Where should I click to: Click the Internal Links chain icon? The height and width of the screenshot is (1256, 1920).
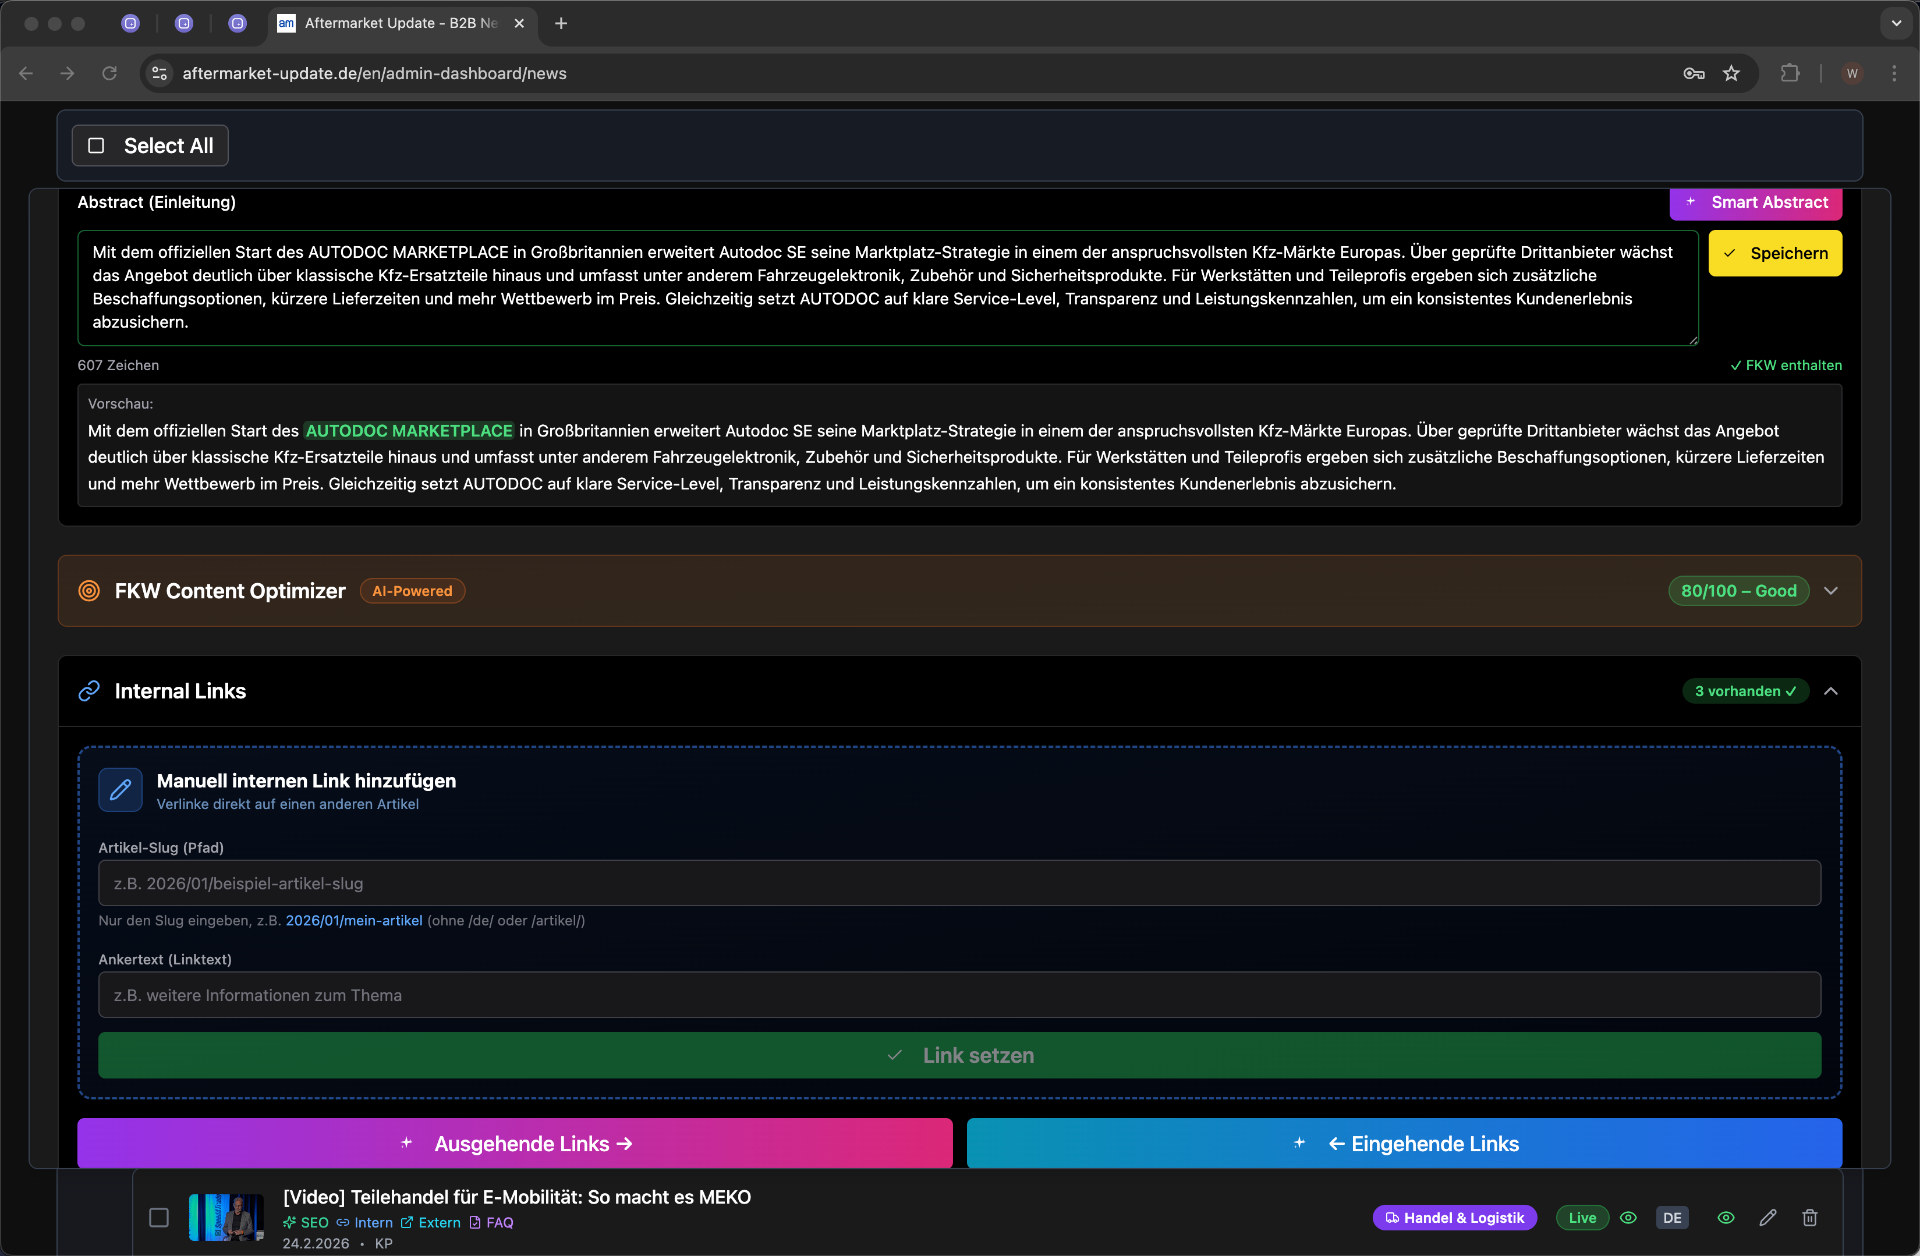click(x=89, y=691)
